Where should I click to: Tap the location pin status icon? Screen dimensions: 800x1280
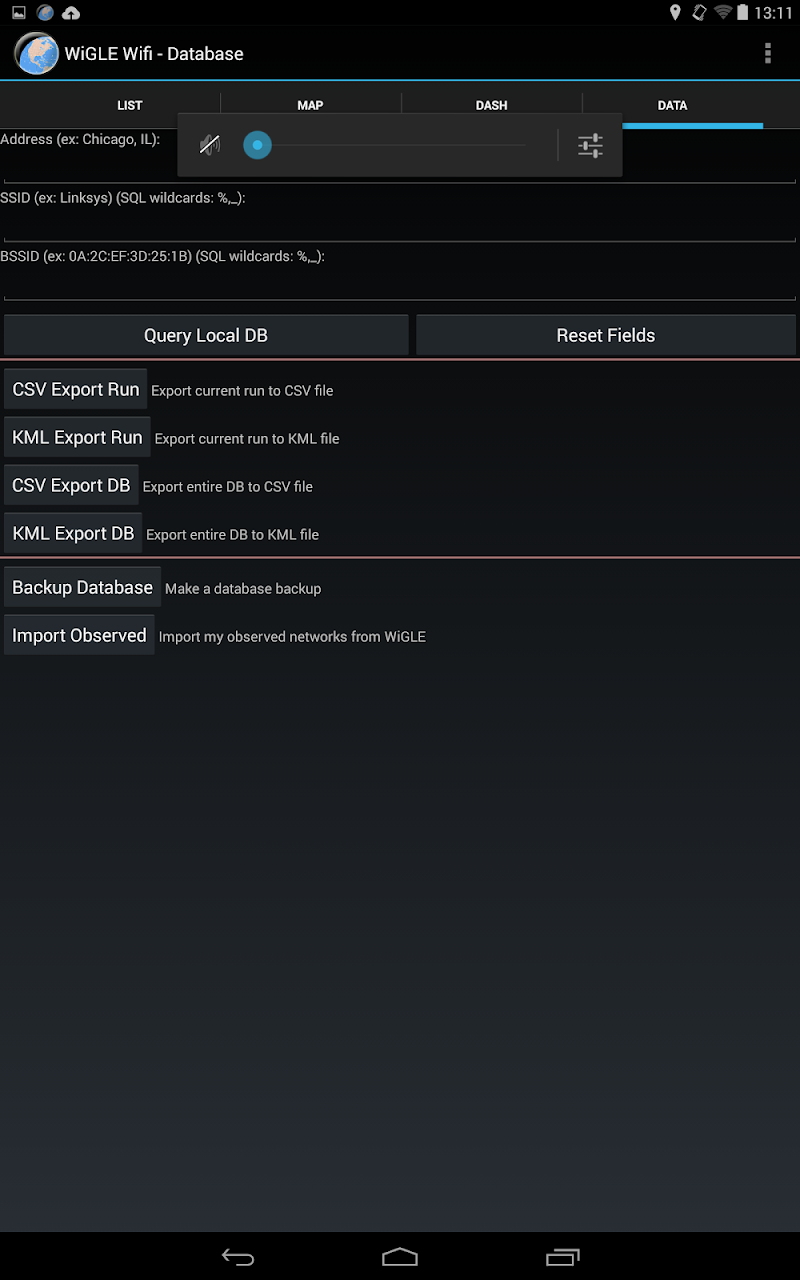675,13
